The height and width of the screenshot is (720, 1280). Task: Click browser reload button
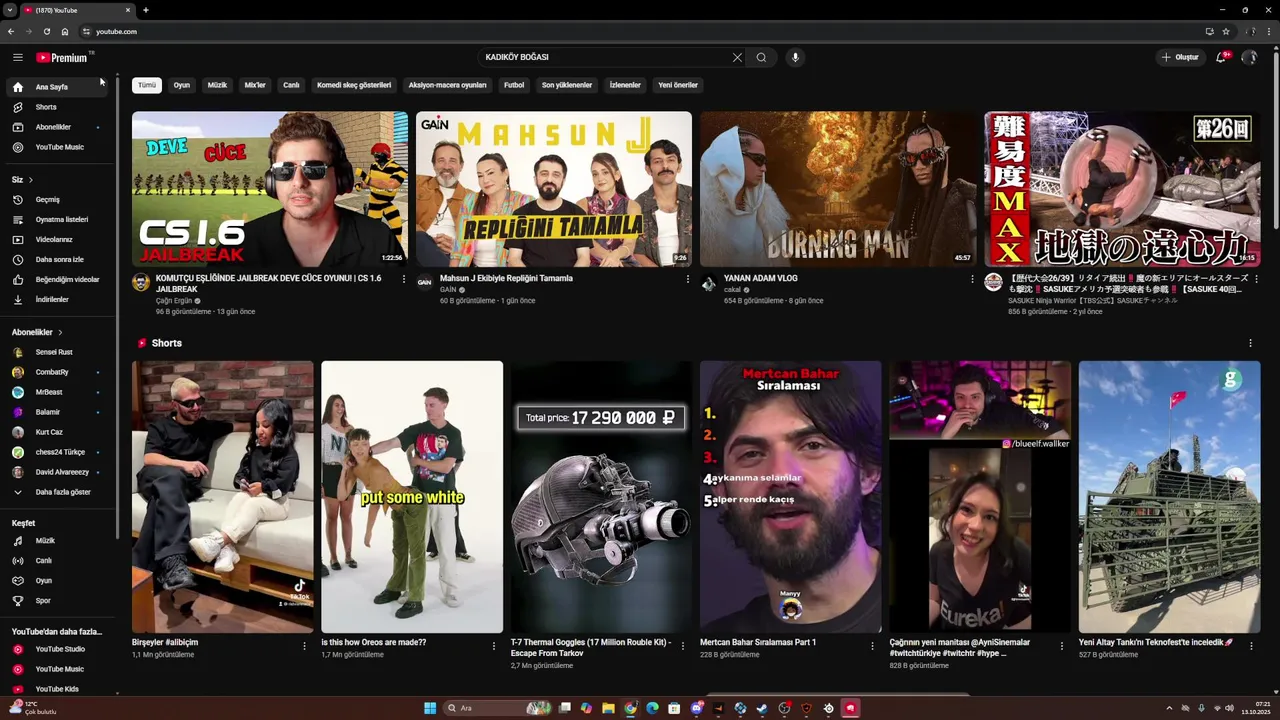45,31
